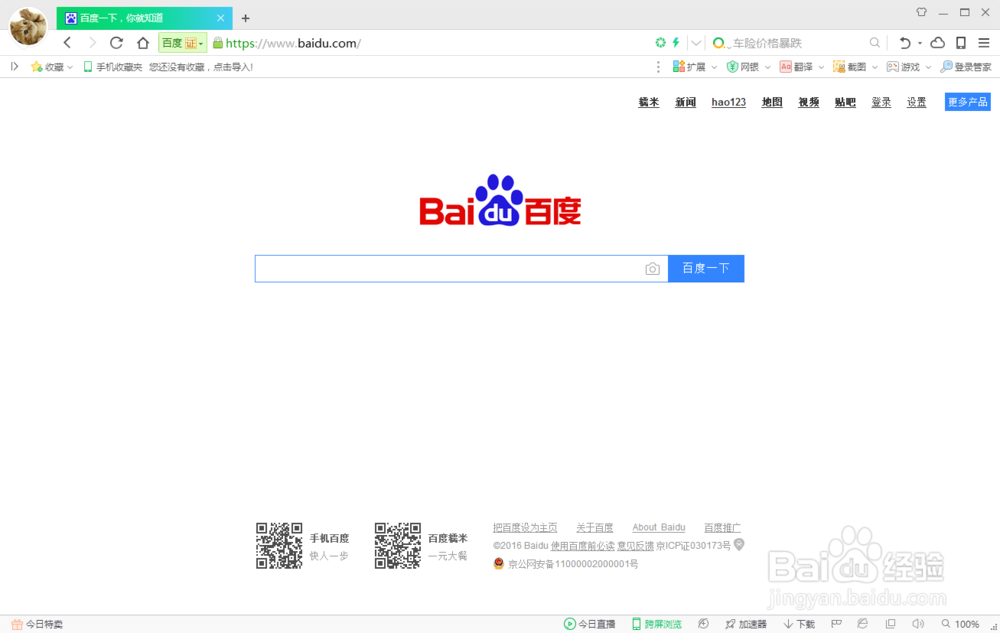Click the baidu.com address bar
Viewport: 1000px width, 633px height.
tap(293, 43)
